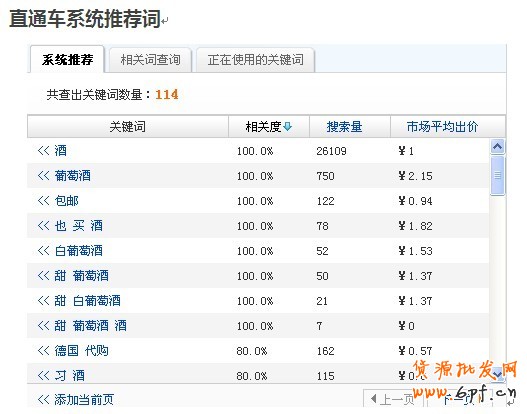
Task: Click keyword link 甜 葡萄酒
Action: [82, 276]
